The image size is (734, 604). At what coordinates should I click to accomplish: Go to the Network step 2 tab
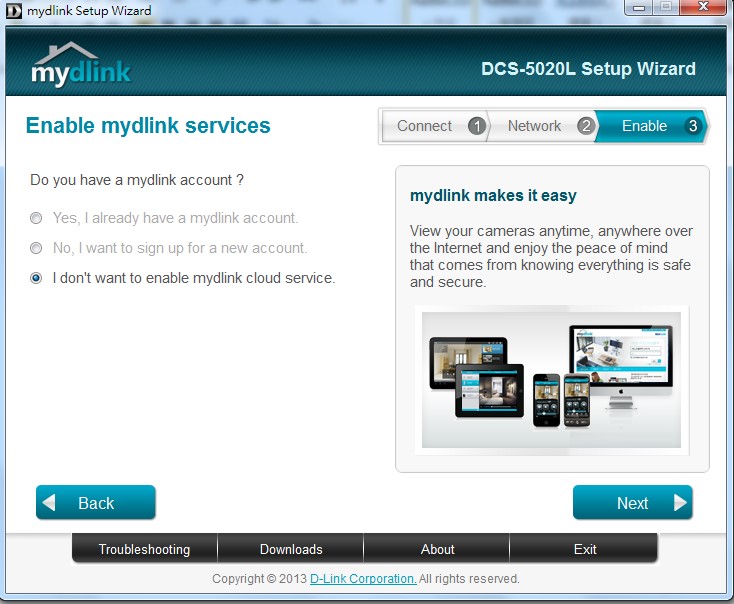[x=543, y=126]
